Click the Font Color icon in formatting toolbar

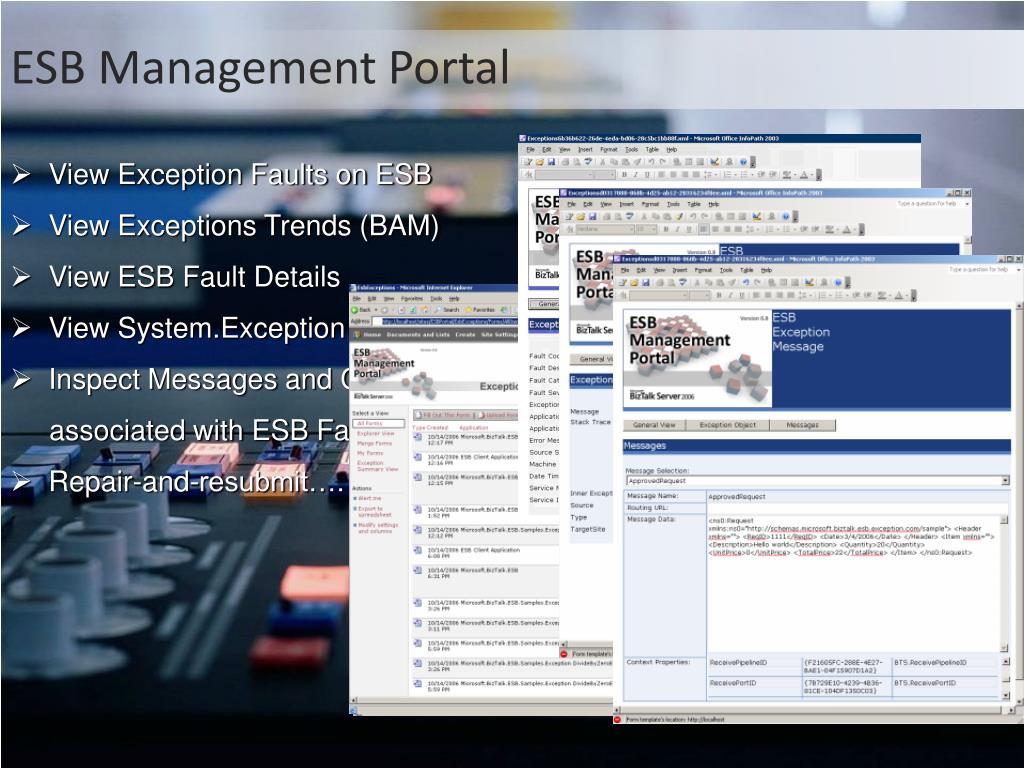(x=898, y=295)
